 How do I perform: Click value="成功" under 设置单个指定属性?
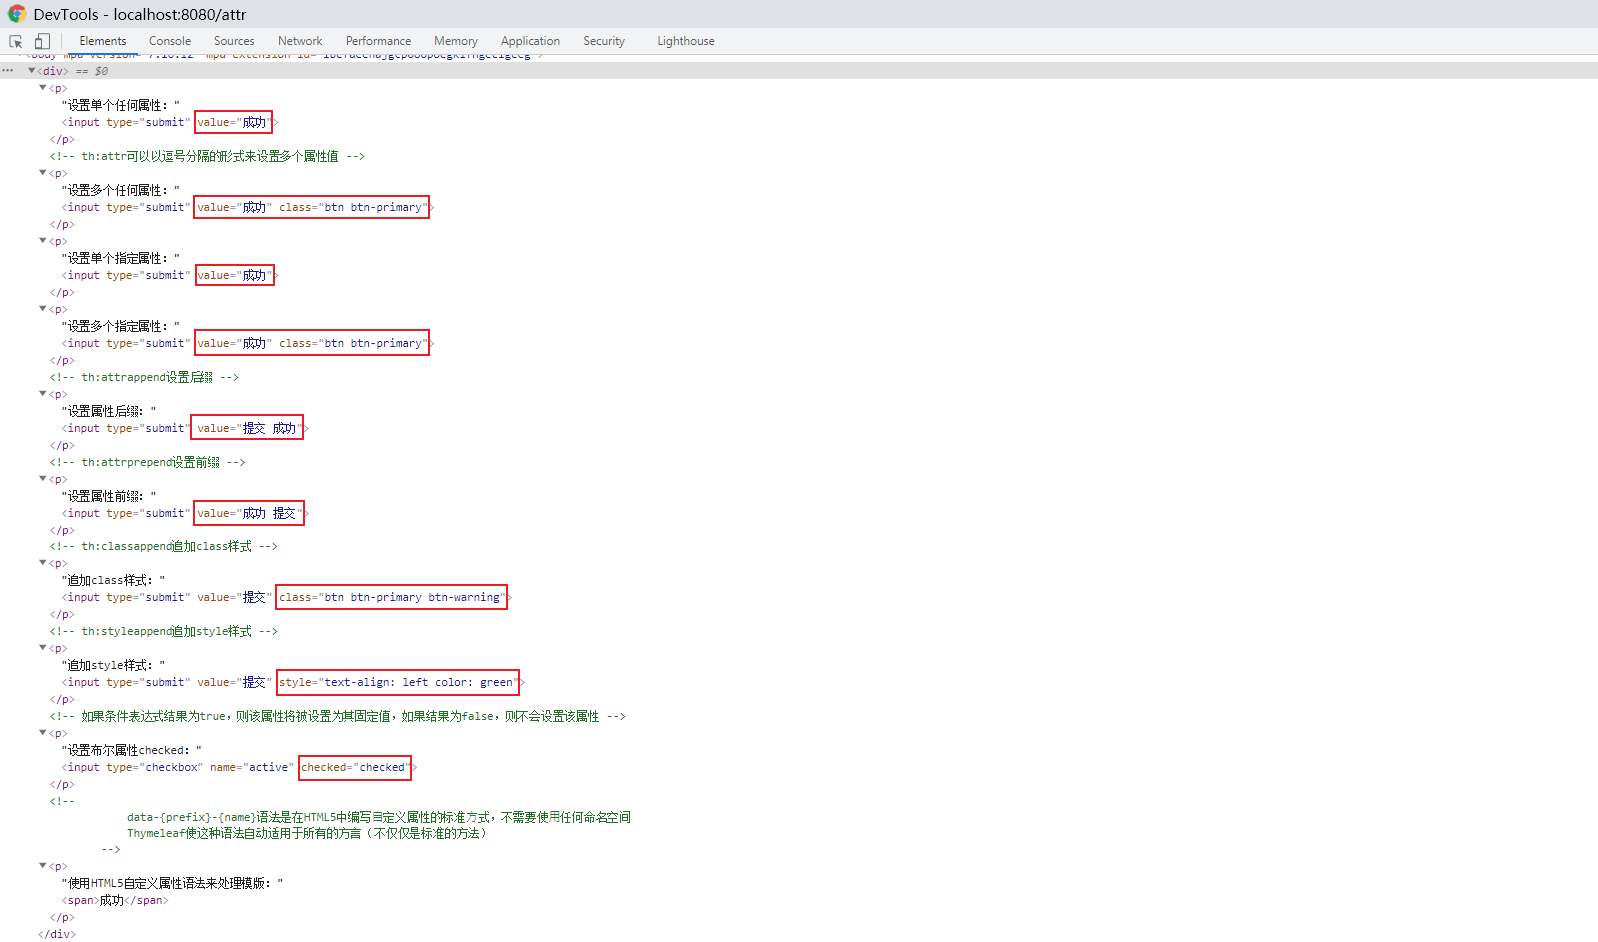tap(234, 275)
